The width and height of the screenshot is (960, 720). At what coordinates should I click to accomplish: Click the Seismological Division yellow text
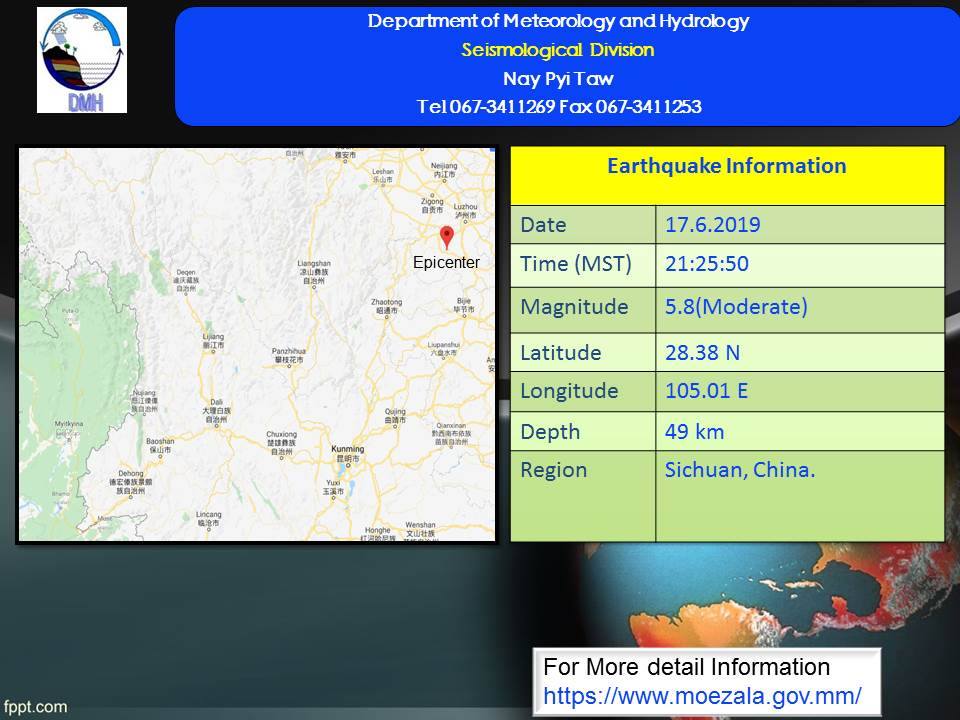558,50
